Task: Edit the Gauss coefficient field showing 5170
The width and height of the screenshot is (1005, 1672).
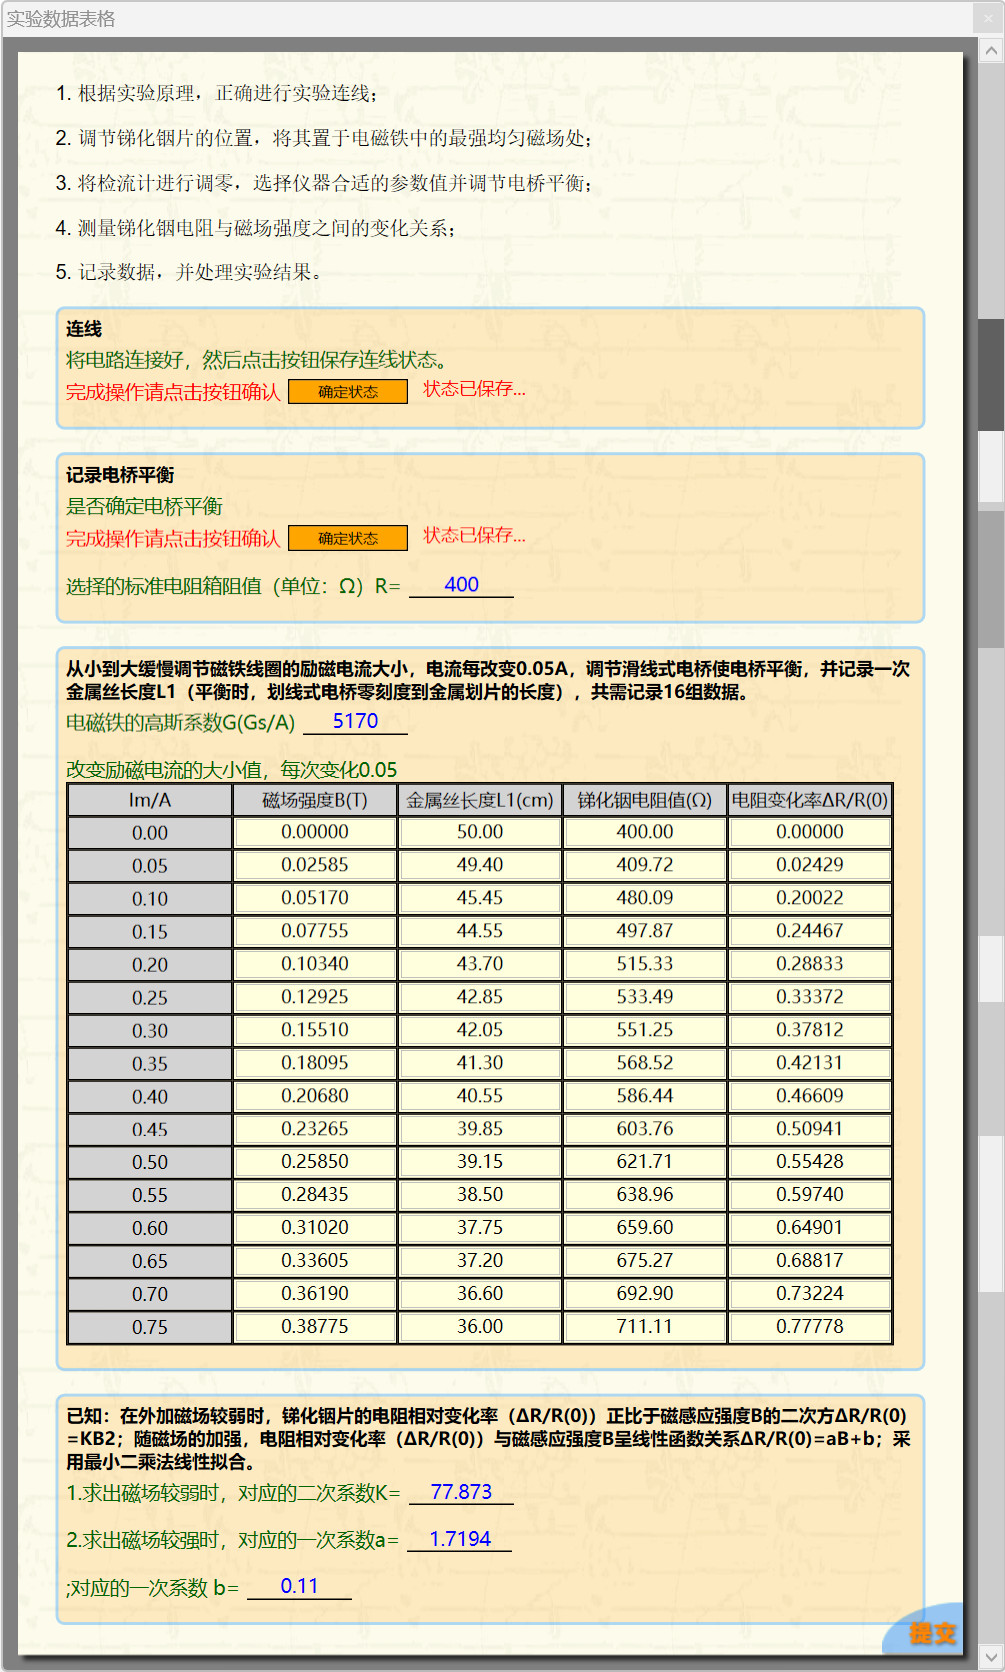Action: 355,721
